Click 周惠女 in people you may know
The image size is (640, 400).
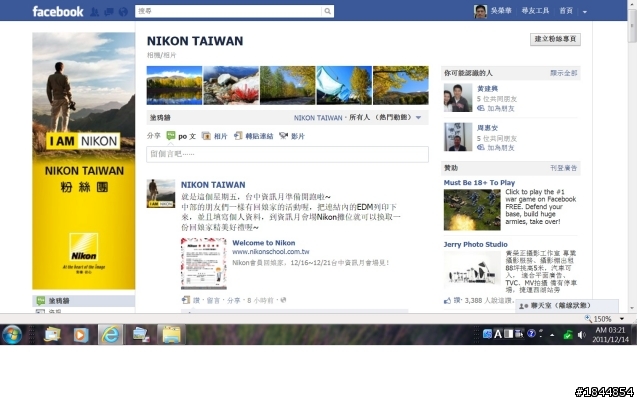coord(487,128)
